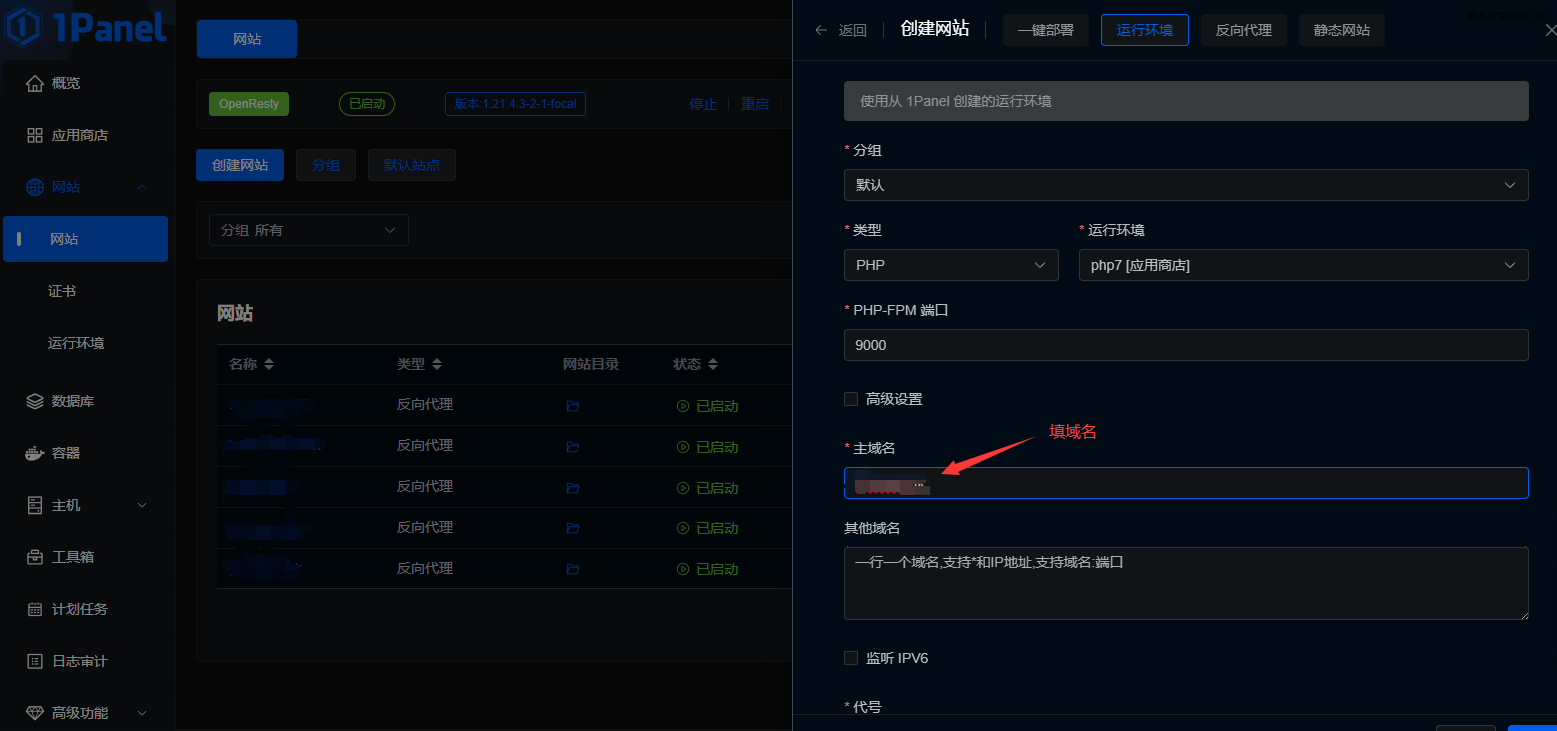The image size is (1557, 731).
Task: Click the OpenResty 已启动 status badge
Action: [x=367, y=104]
